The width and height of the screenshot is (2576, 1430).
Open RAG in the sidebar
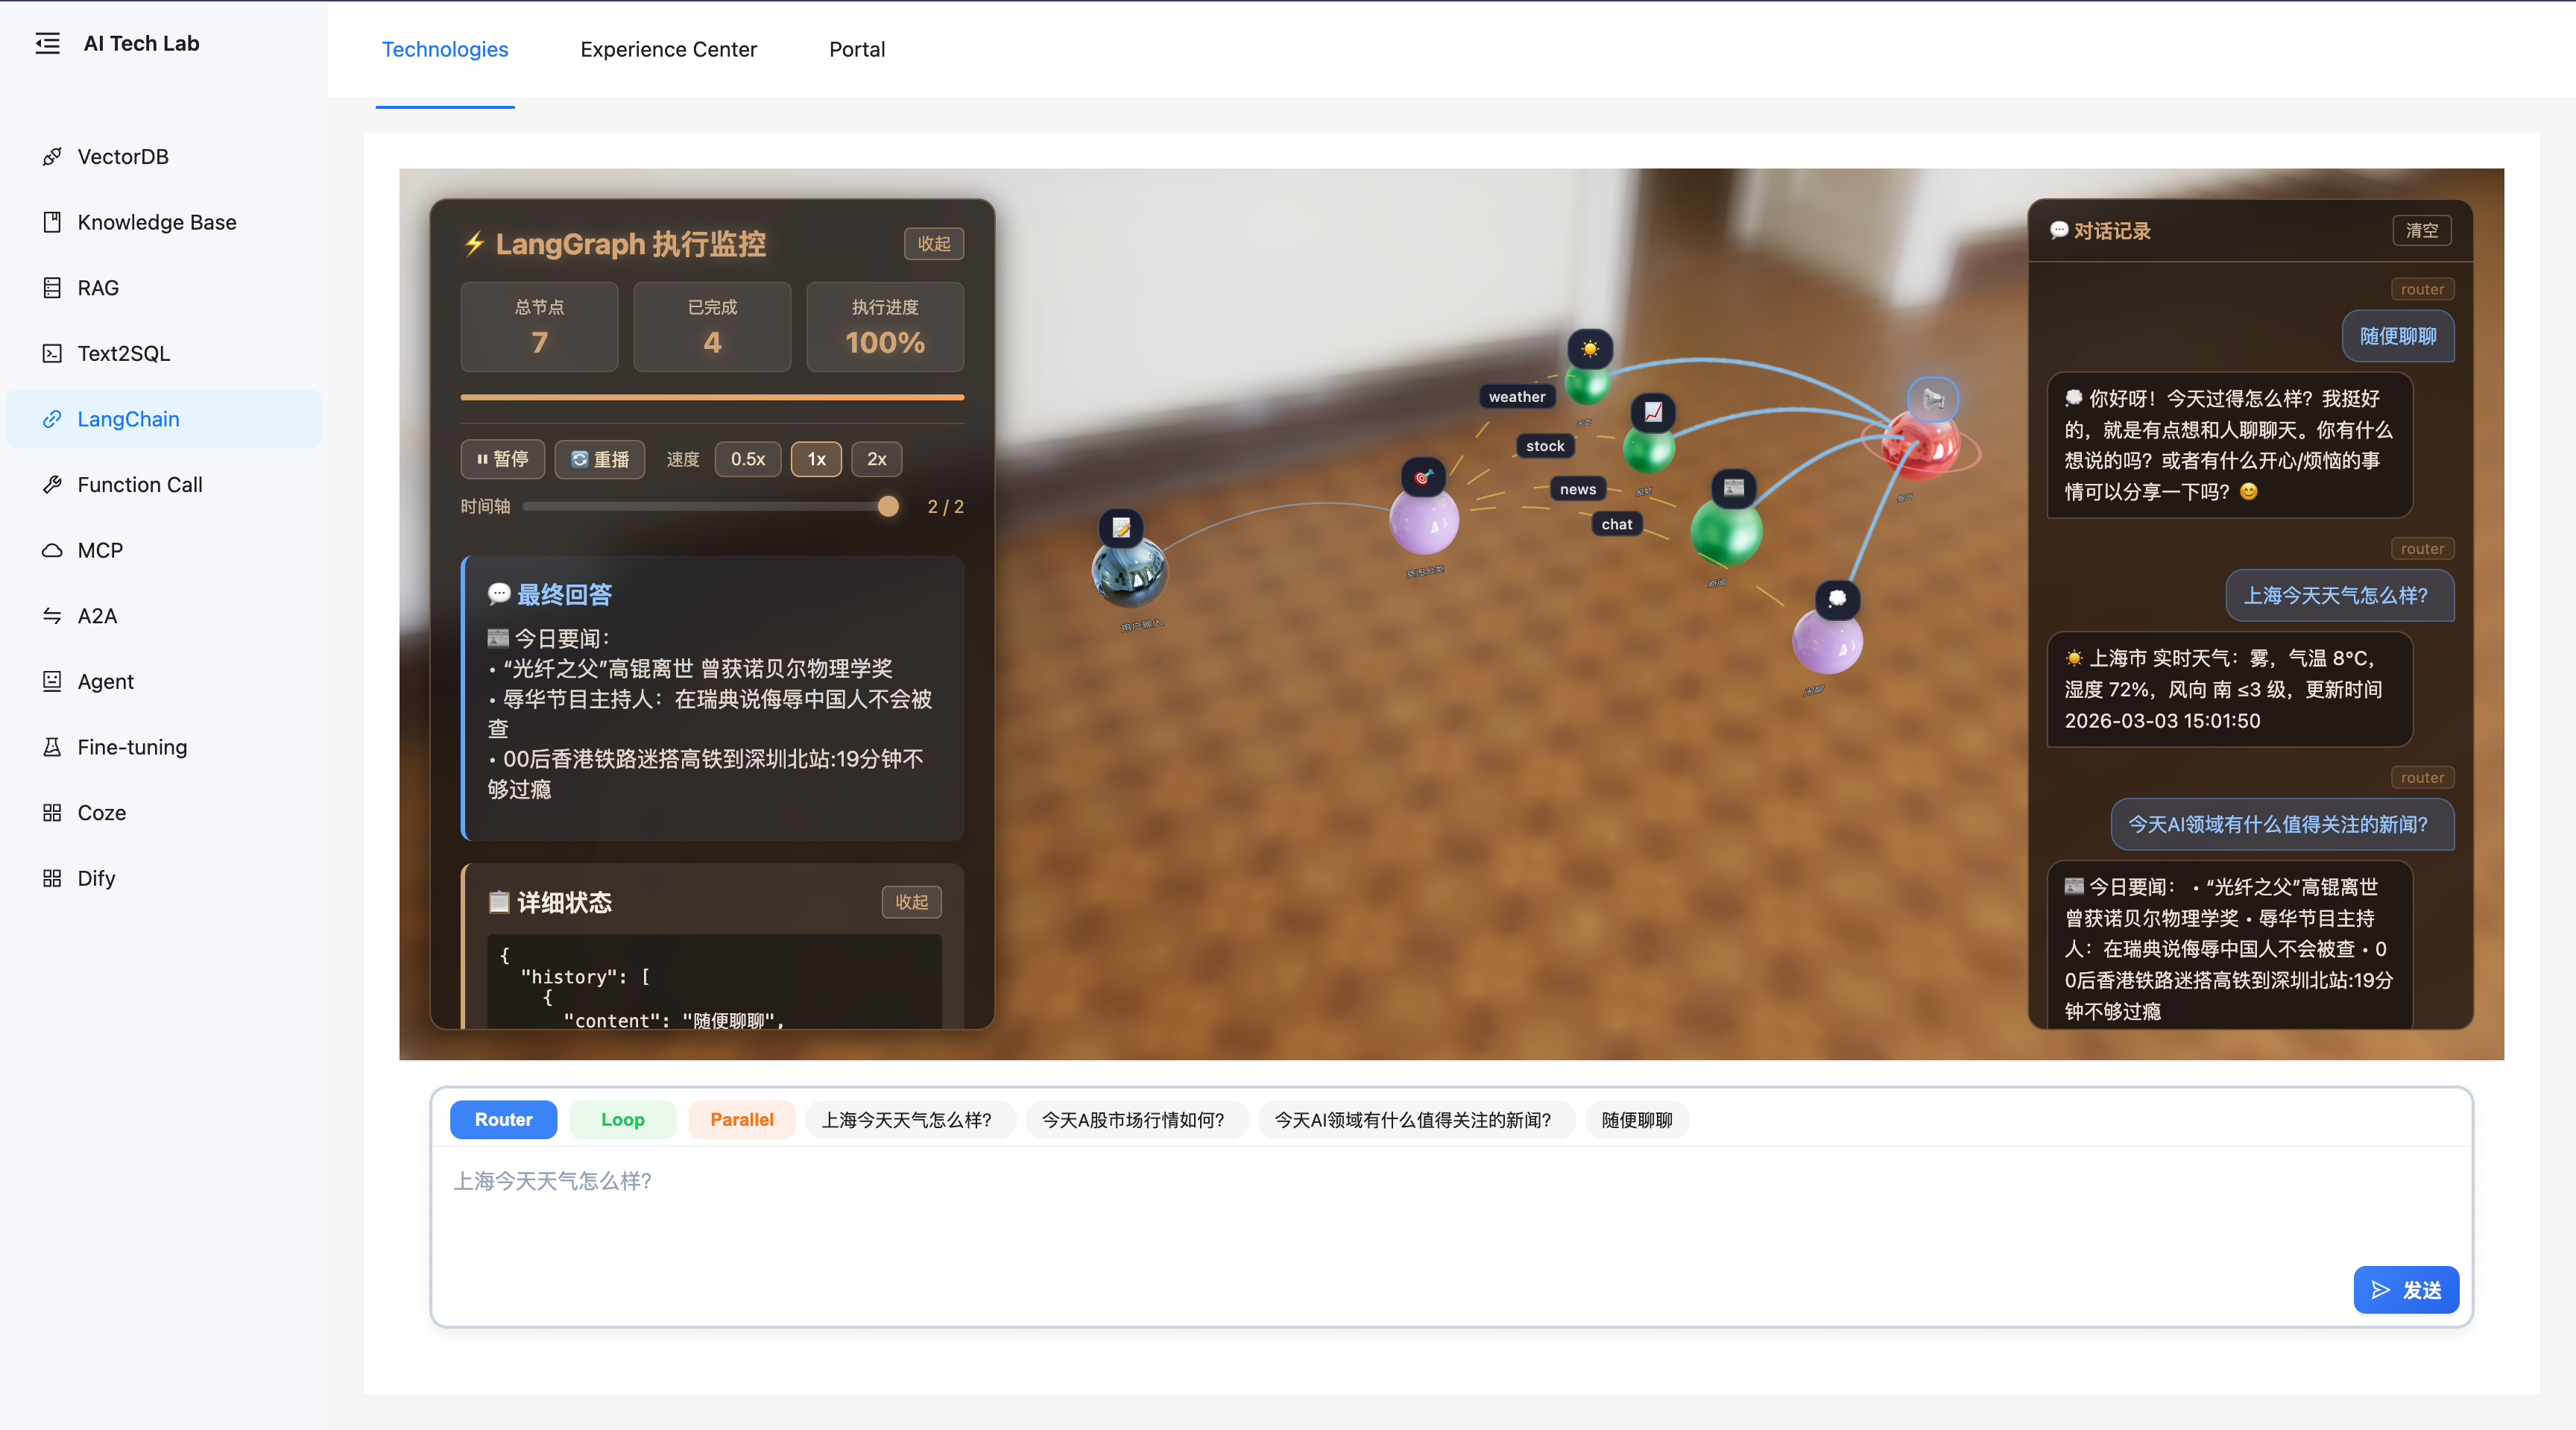(x=164, y=288)
